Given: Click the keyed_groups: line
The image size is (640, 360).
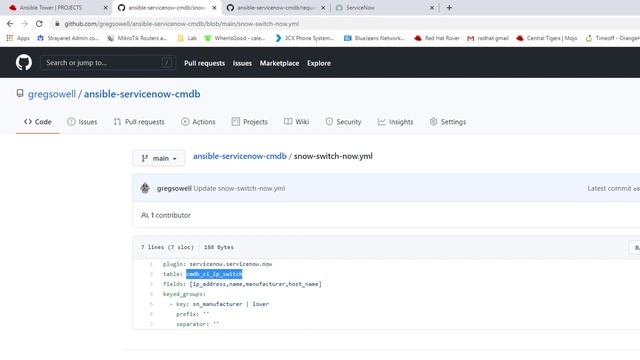Looking at the screenshot, I should (x=184, y=294).
